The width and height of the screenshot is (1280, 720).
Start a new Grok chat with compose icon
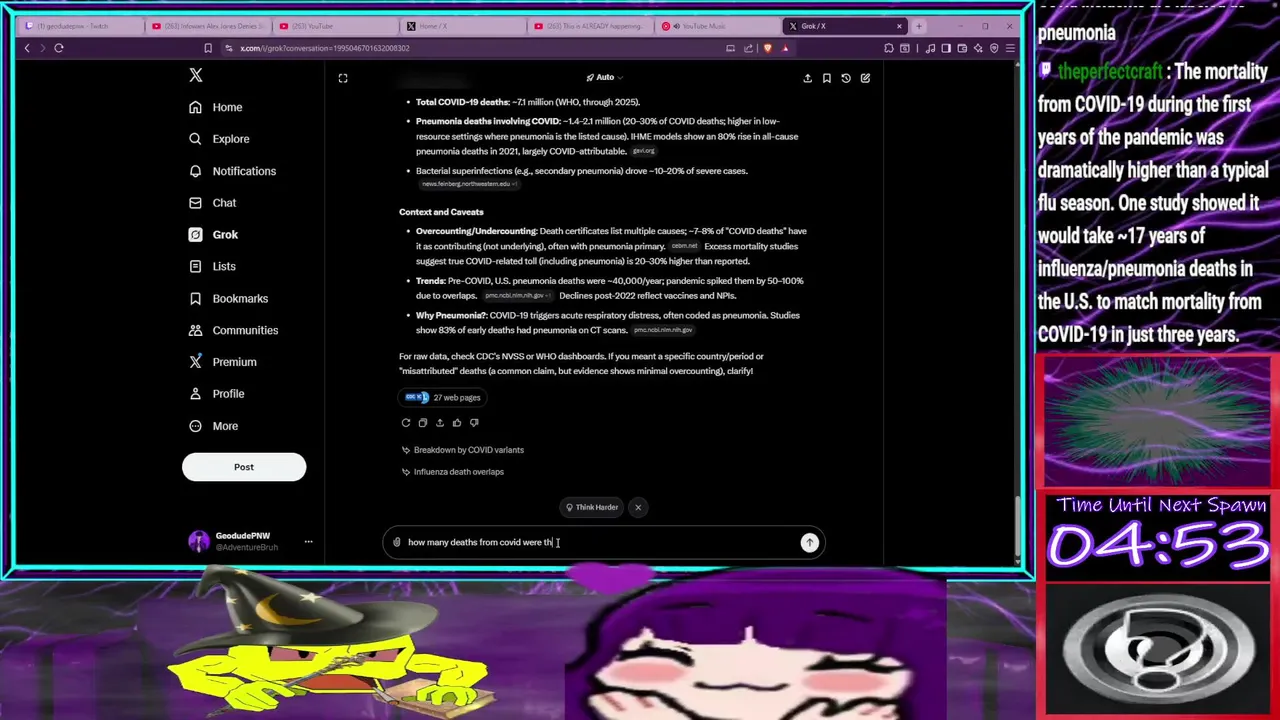[x=865, y=78]
